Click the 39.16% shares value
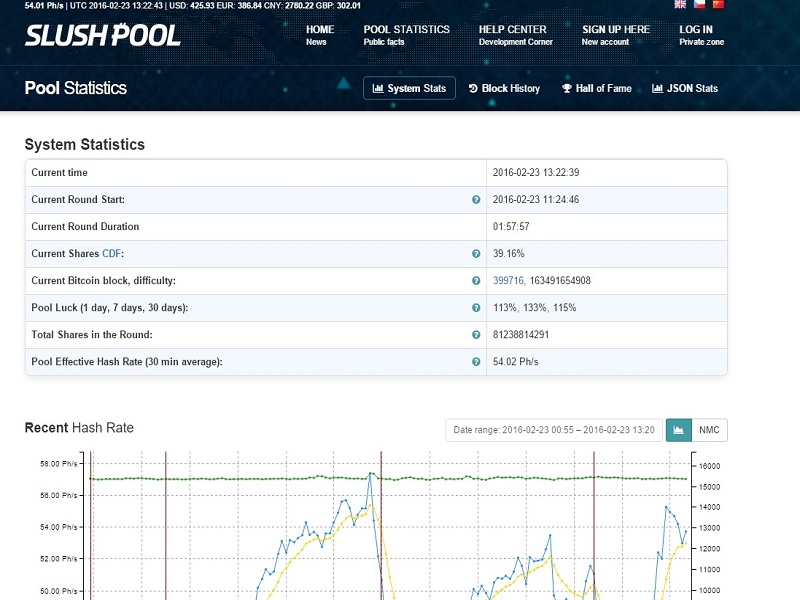The width and height of the screenshot is (800, 600). (509, 254)
